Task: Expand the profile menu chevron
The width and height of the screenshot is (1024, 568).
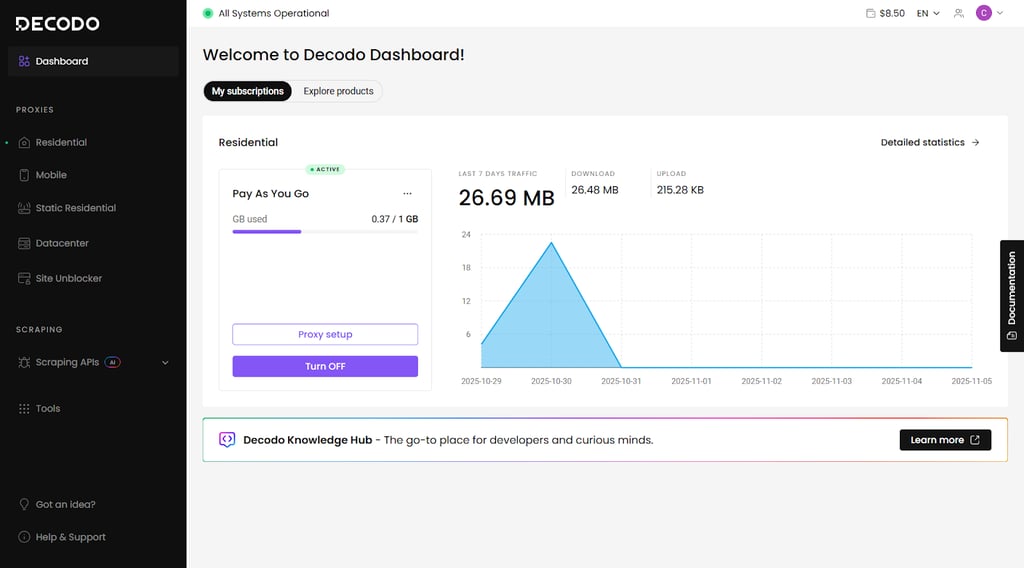Action: 1000,13
